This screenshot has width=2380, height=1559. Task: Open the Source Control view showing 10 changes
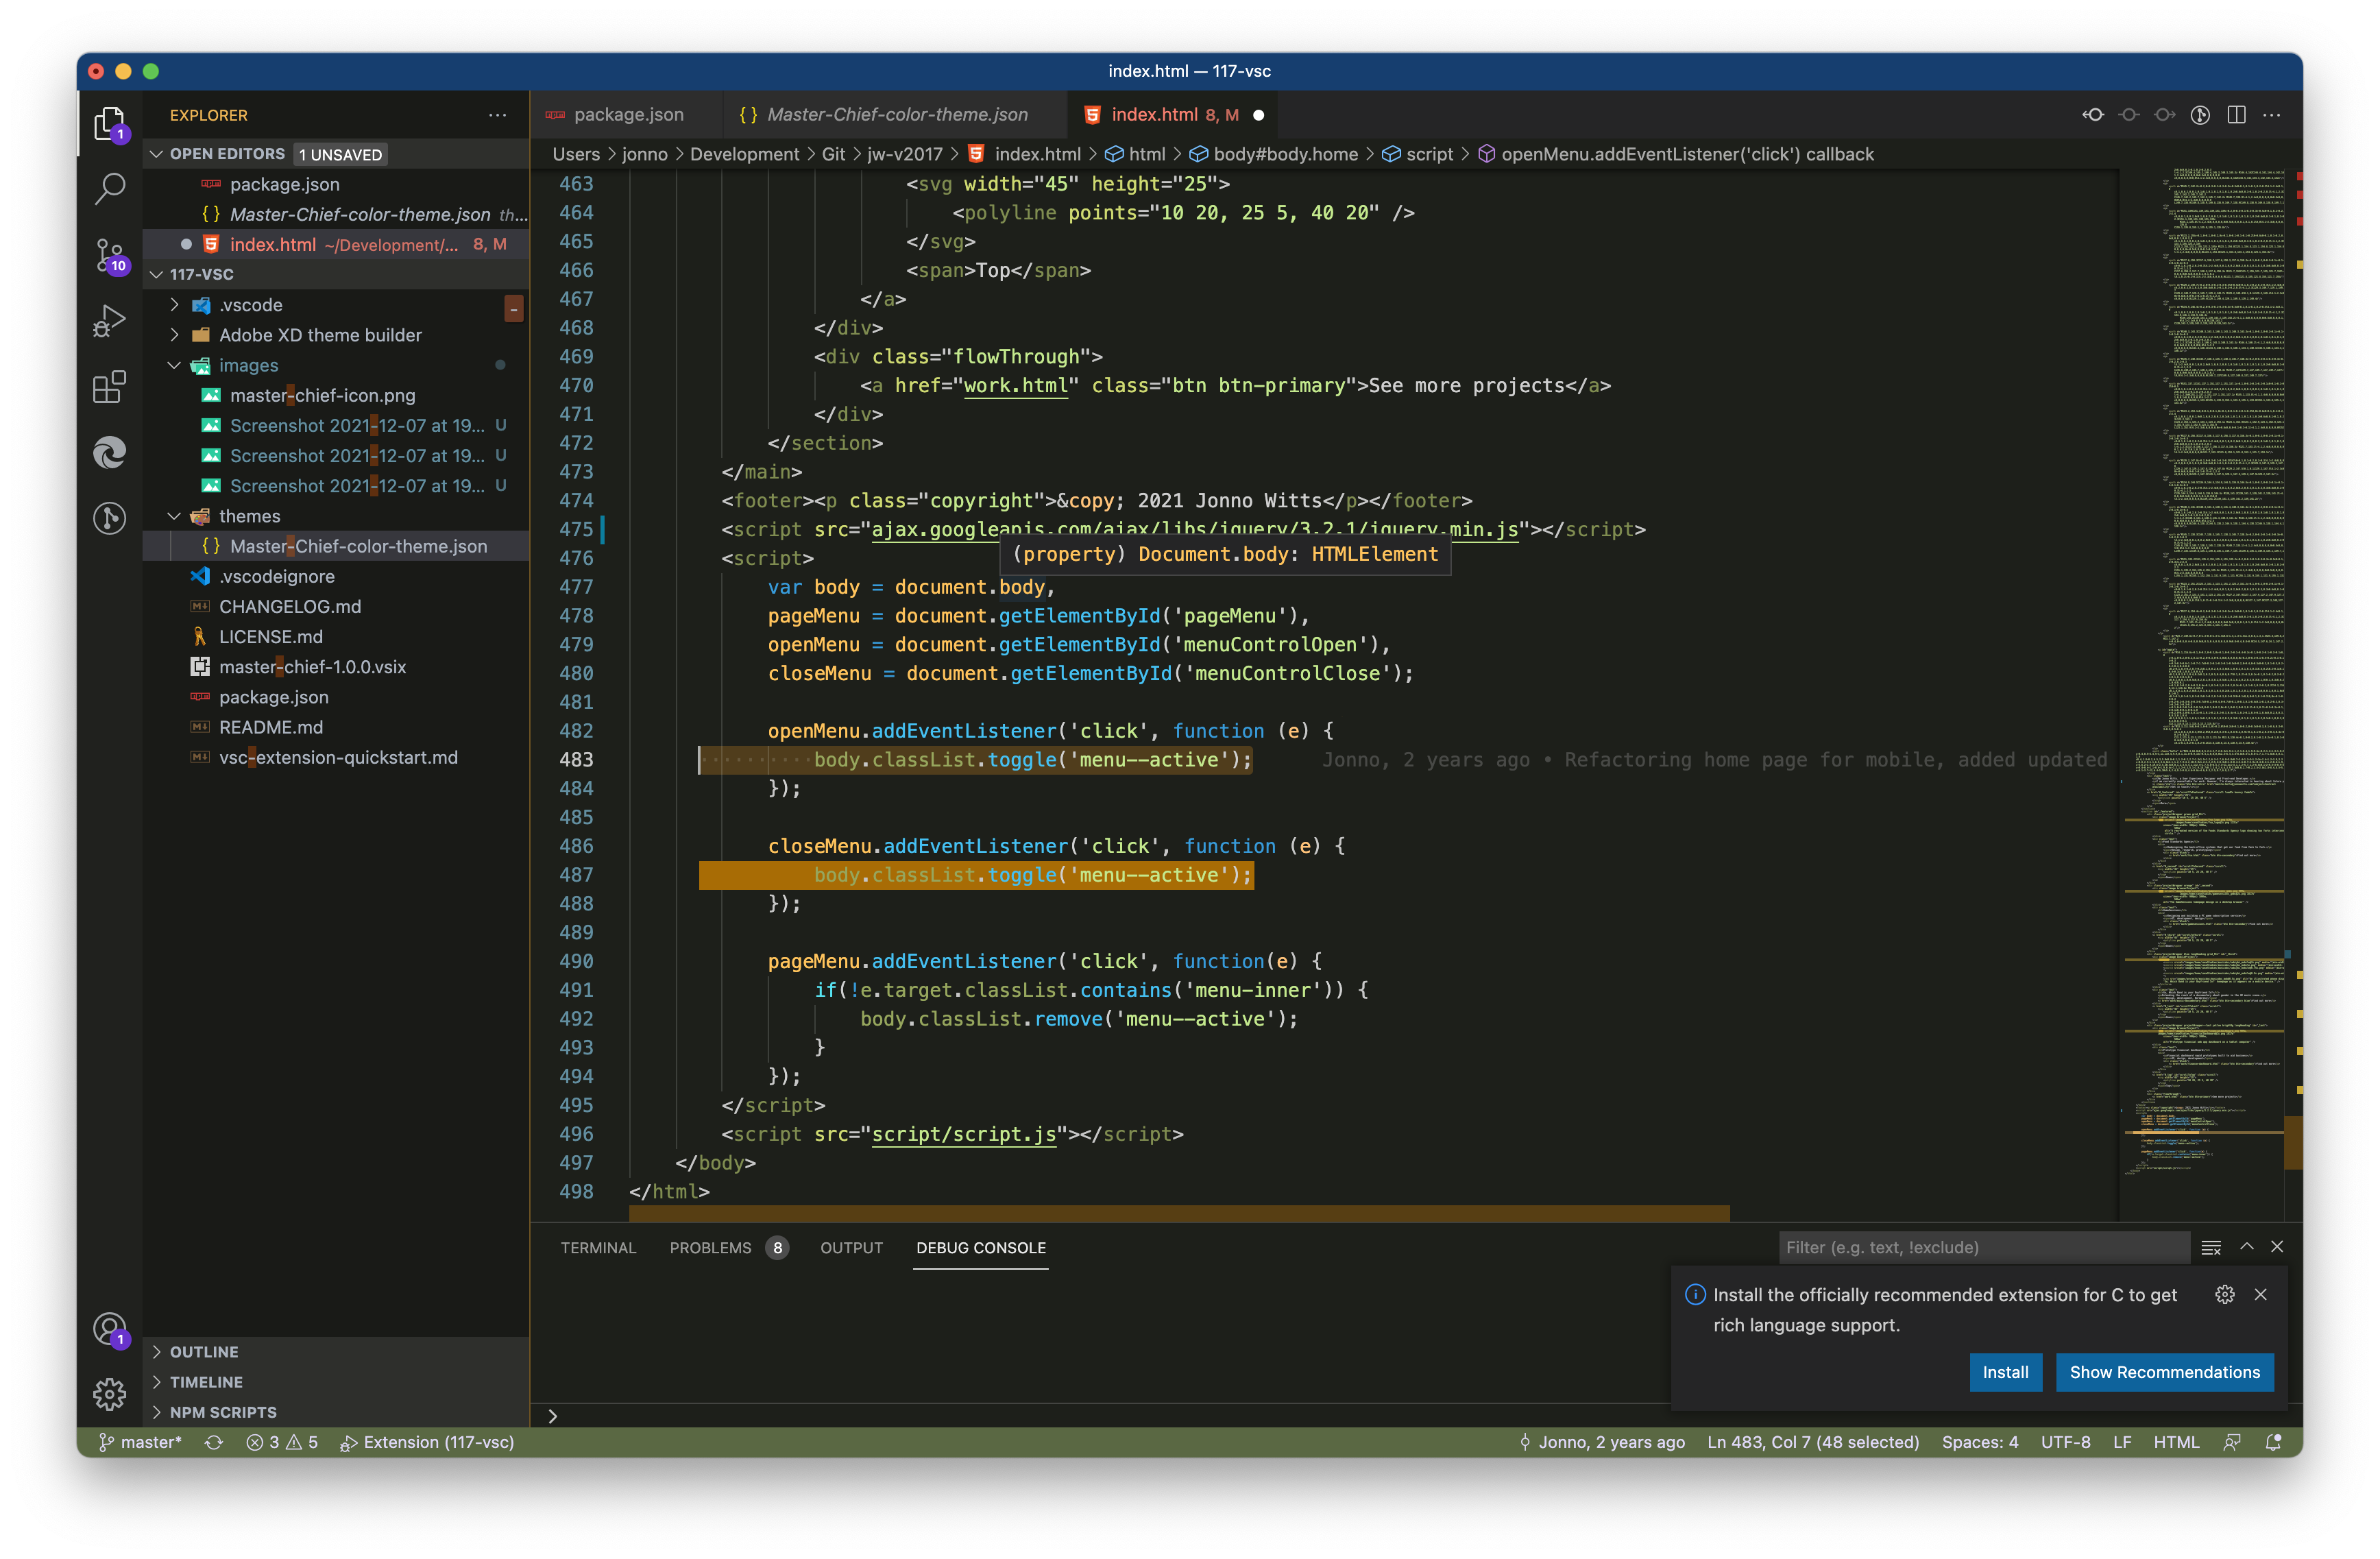point(110,255)
